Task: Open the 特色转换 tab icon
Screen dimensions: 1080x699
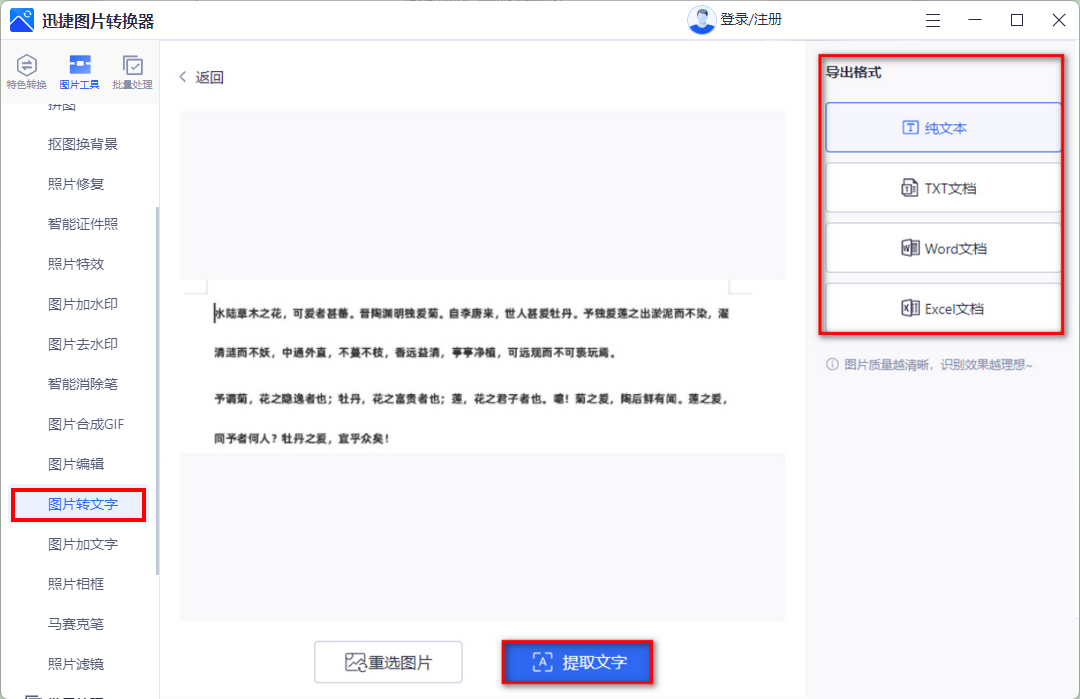Action: (x=26, y=66)
